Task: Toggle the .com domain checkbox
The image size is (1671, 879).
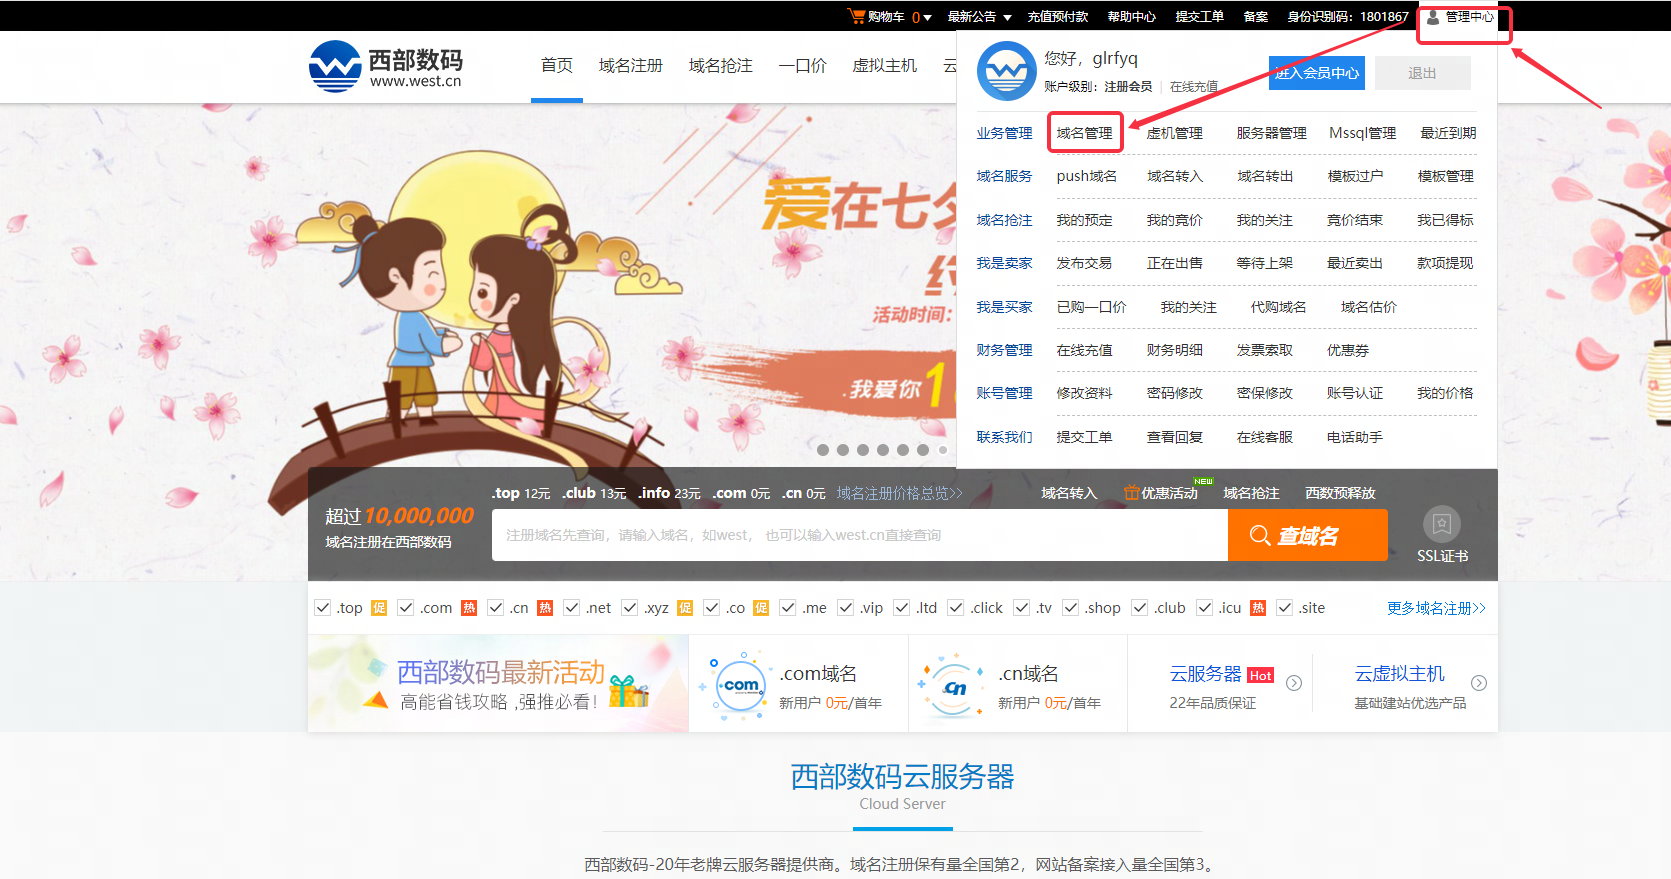Action: [x=406, y=608]
